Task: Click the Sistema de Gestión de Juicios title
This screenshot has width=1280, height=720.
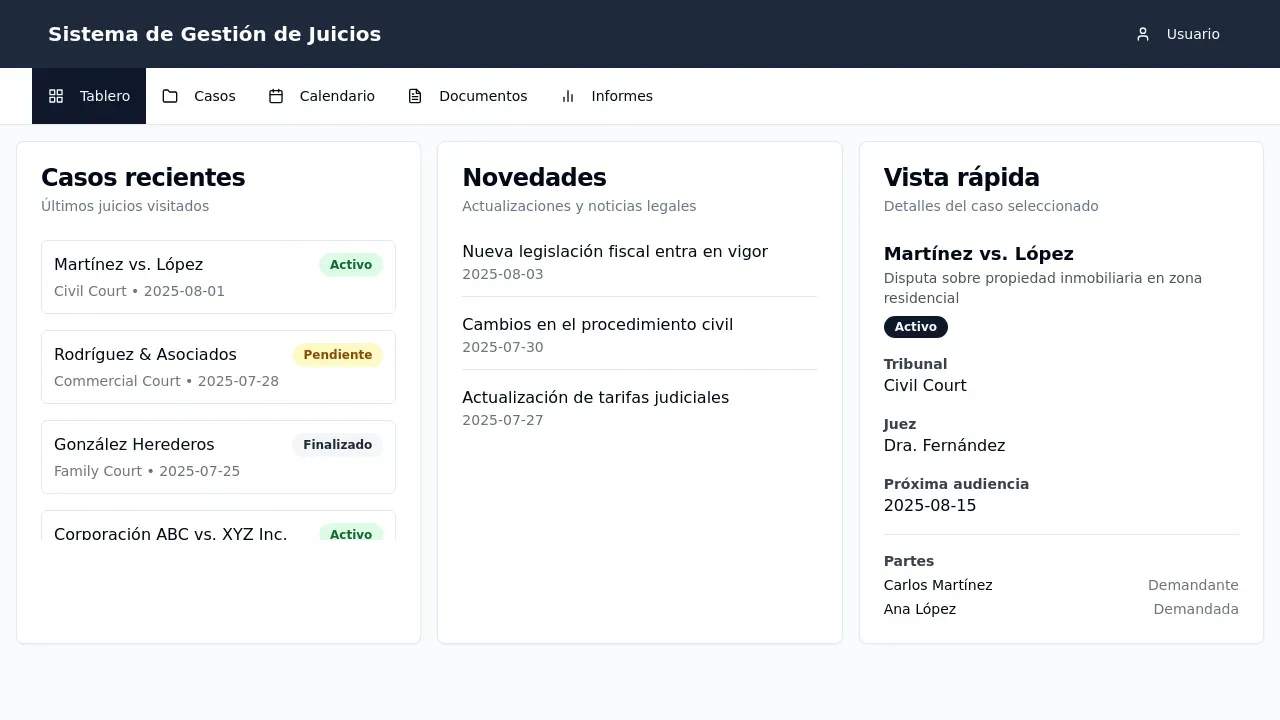Action: click(214, 33)
